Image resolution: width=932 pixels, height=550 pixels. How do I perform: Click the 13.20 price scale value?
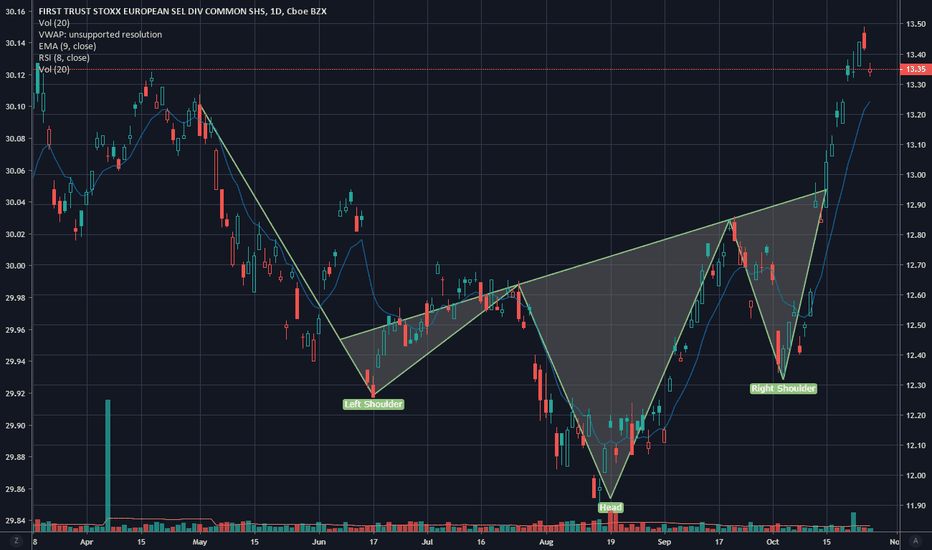pyautogui.click(x=915, y=114)
